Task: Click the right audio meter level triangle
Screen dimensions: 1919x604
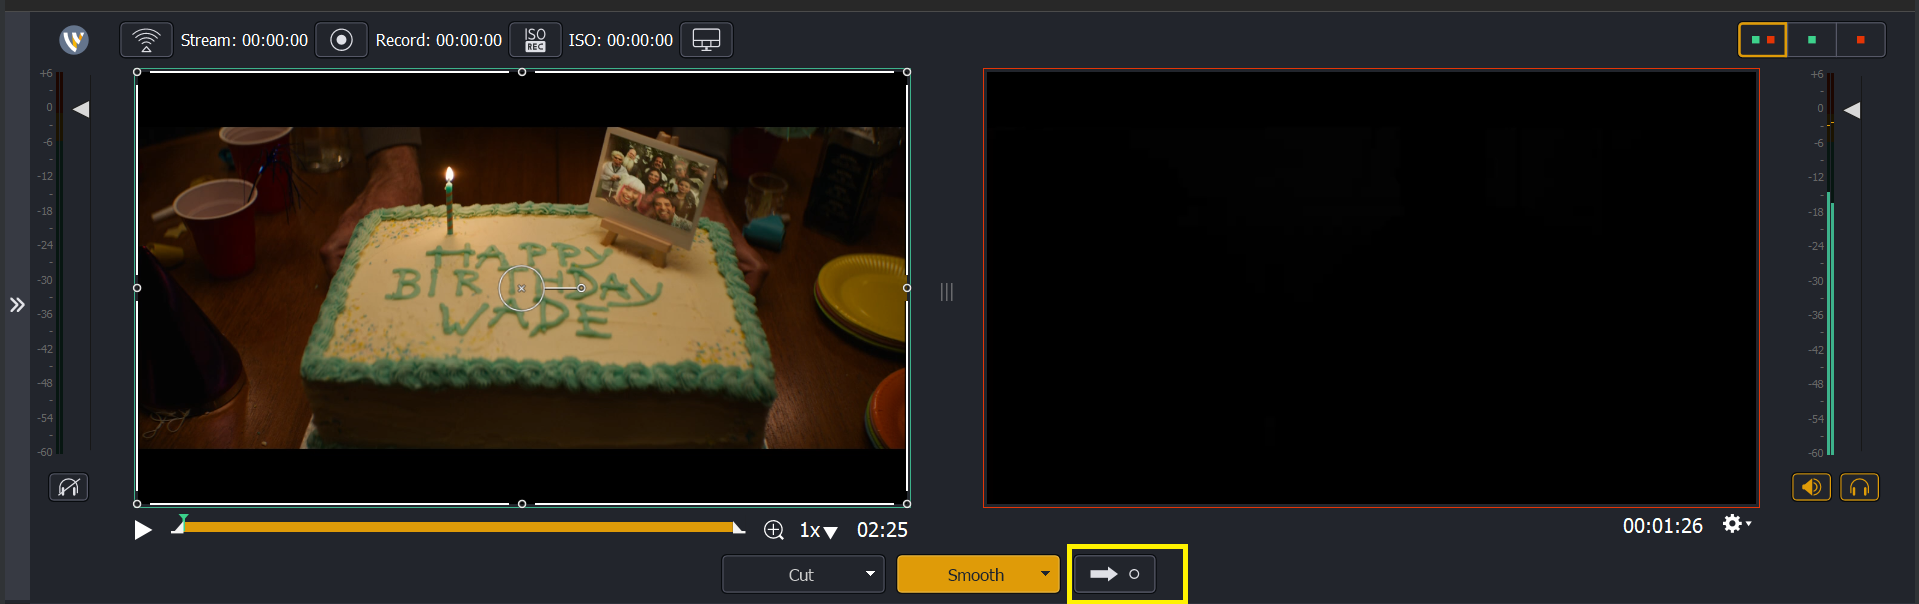Action: 1852,110
